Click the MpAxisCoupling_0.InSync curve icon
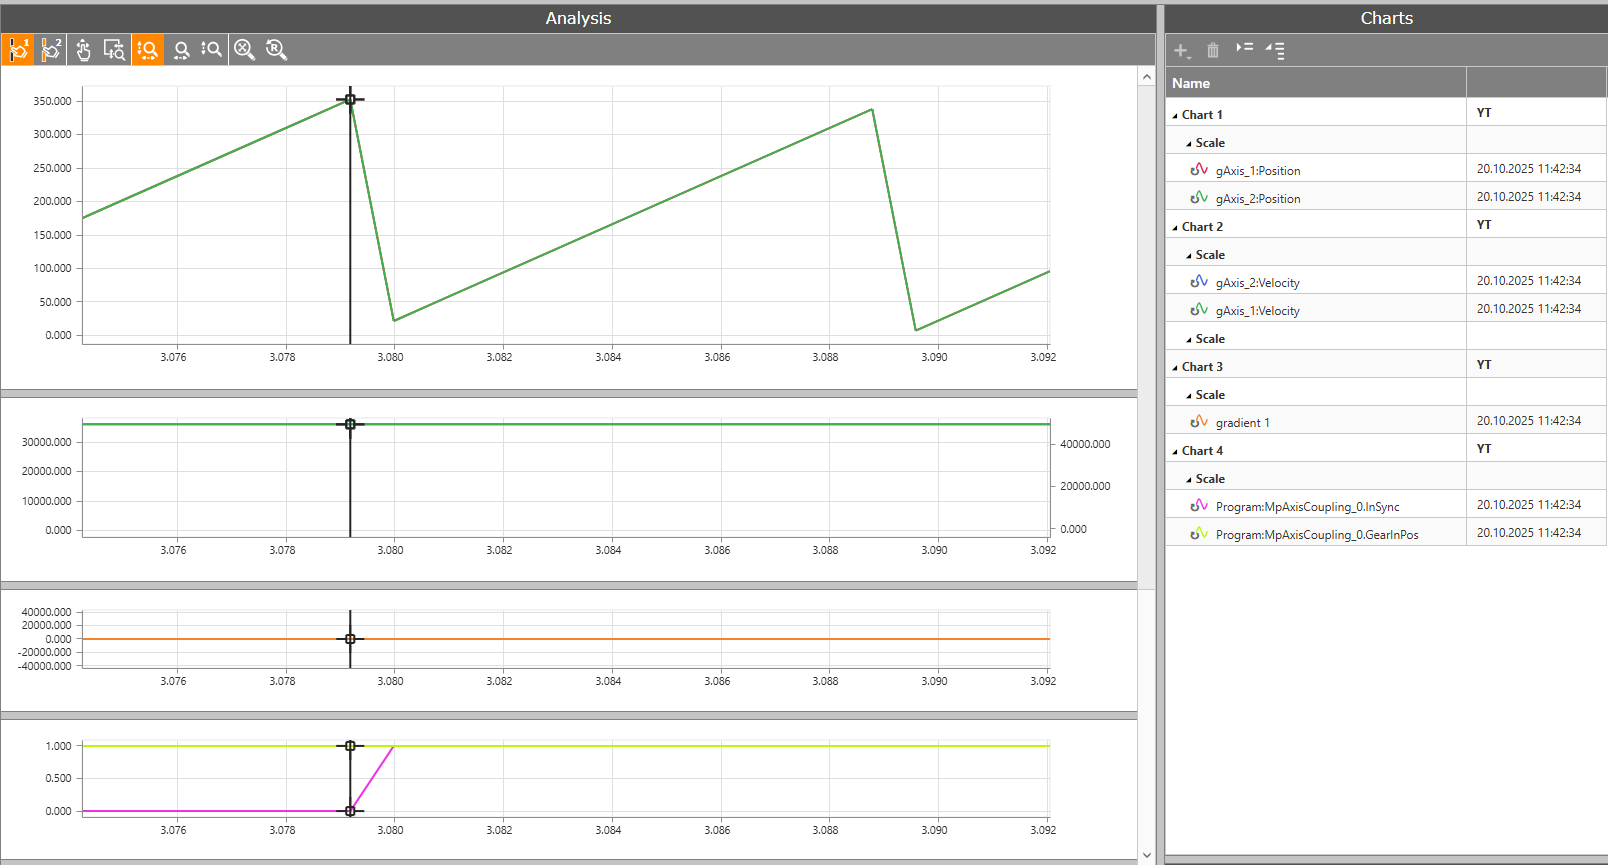The image size is (1608, 866). [x=1199, y=505]
